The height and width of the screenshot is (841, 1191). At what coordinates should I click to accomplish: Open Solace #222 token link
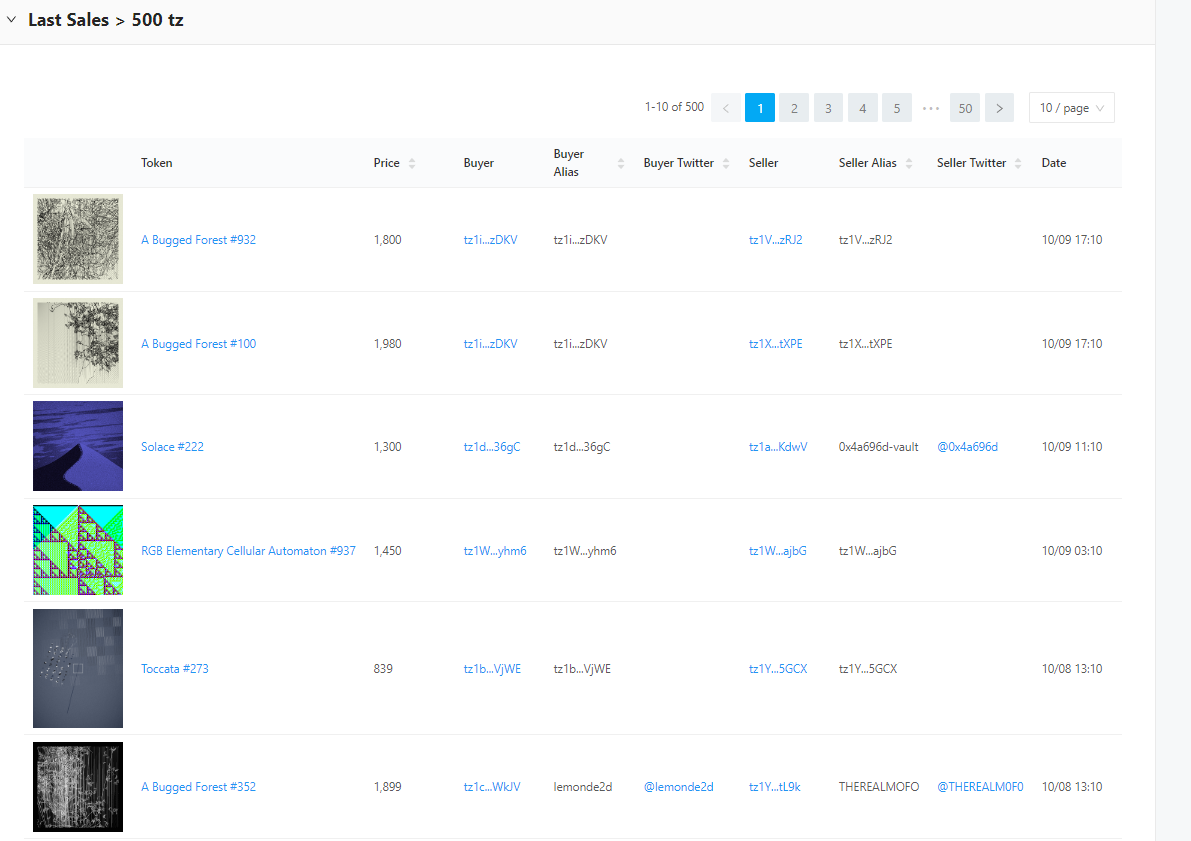(x=172, y=447)
